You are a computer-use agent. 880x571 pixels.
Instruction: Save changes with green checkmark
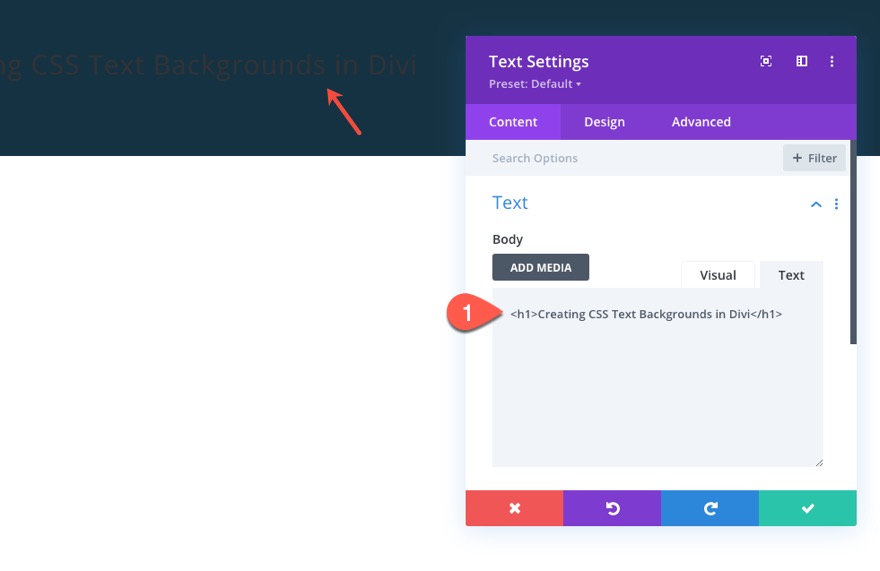click(808, 508)
